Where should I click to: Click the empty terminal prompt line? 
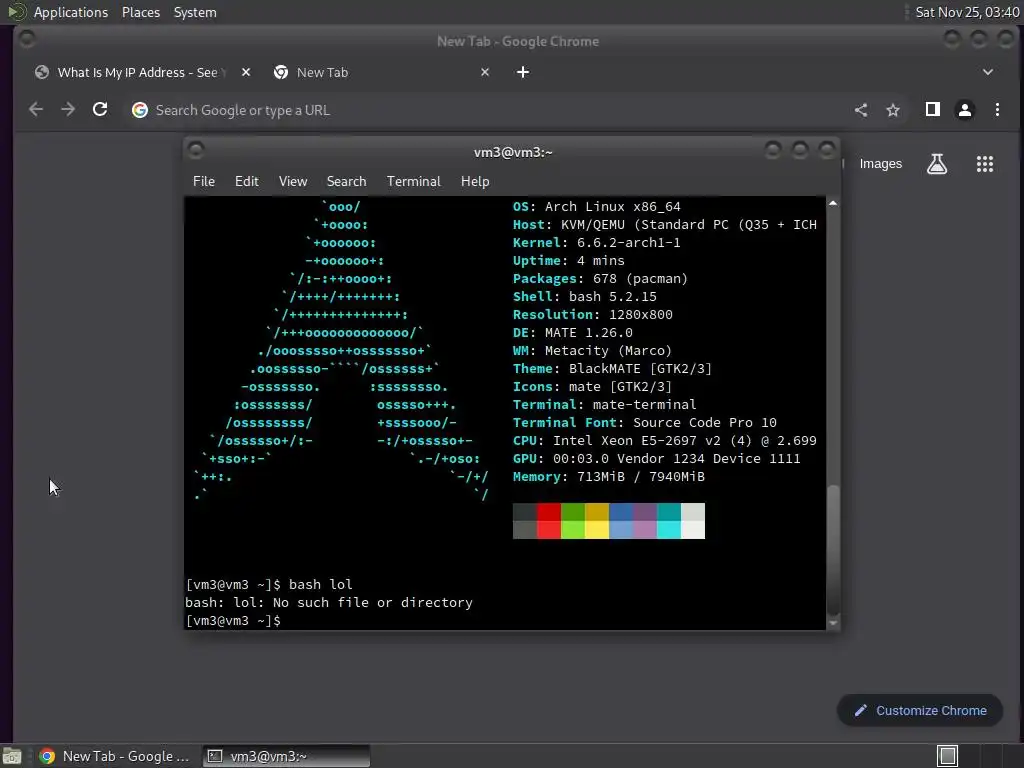pyautogui.click(x=235, y=621)
